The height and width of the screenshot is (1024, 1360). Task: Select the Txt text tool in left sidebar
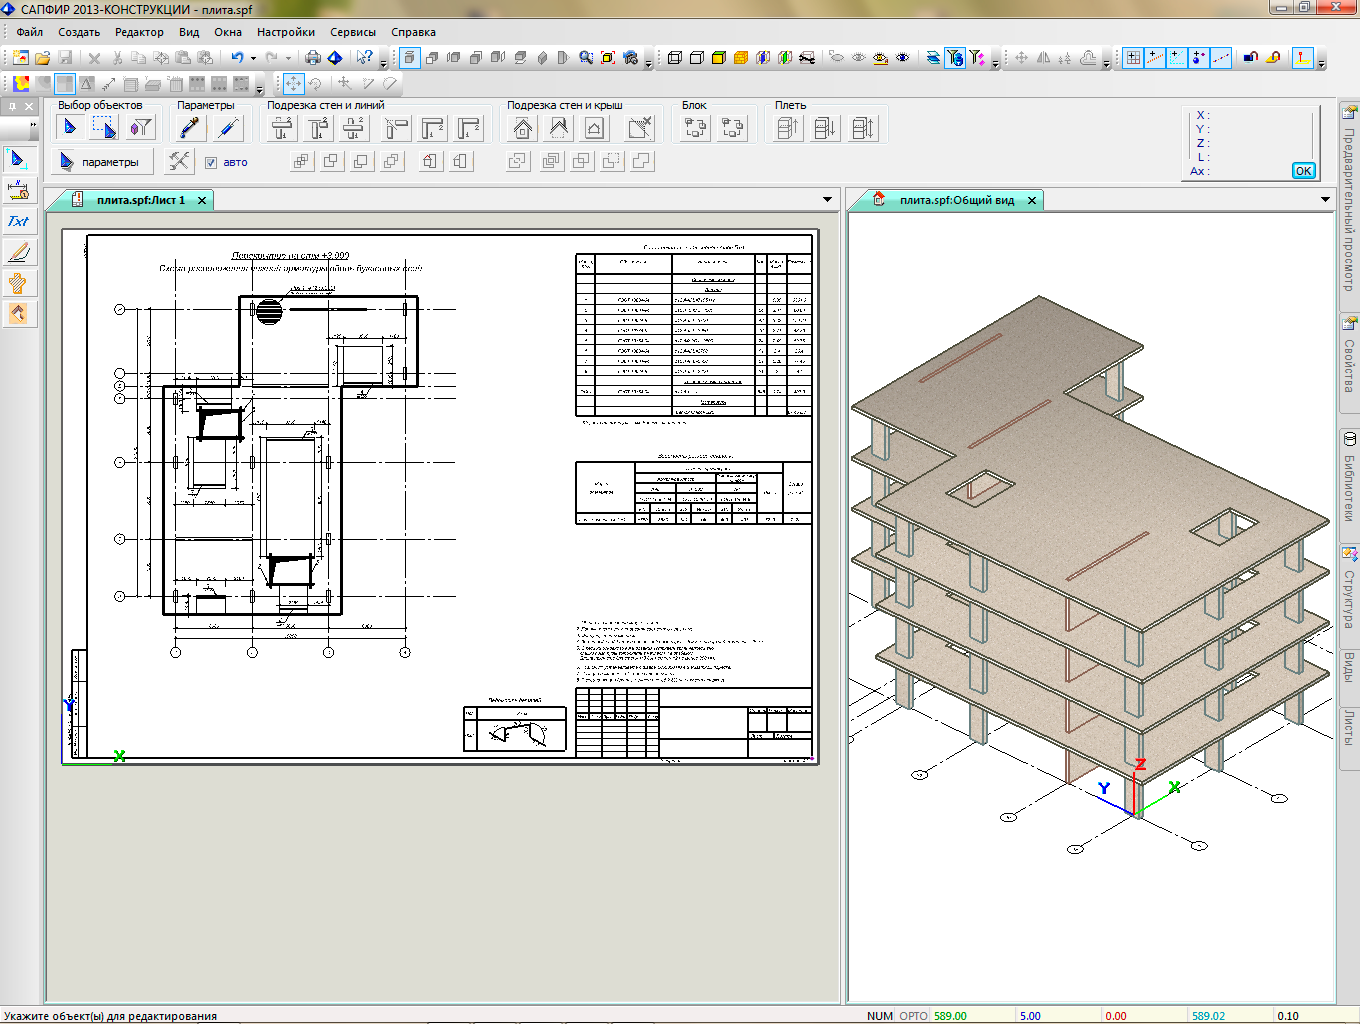coord(18,221)
